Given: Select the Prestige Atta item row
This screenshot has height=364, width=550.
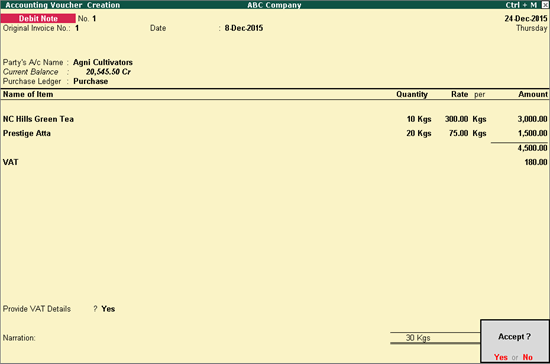Looking at the screenshot, I should point(275,133).
